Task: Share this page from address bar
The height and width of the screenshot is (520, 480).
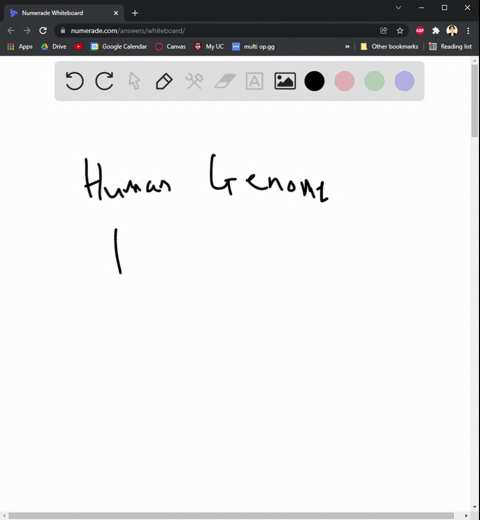Action: tap(384, 31)
